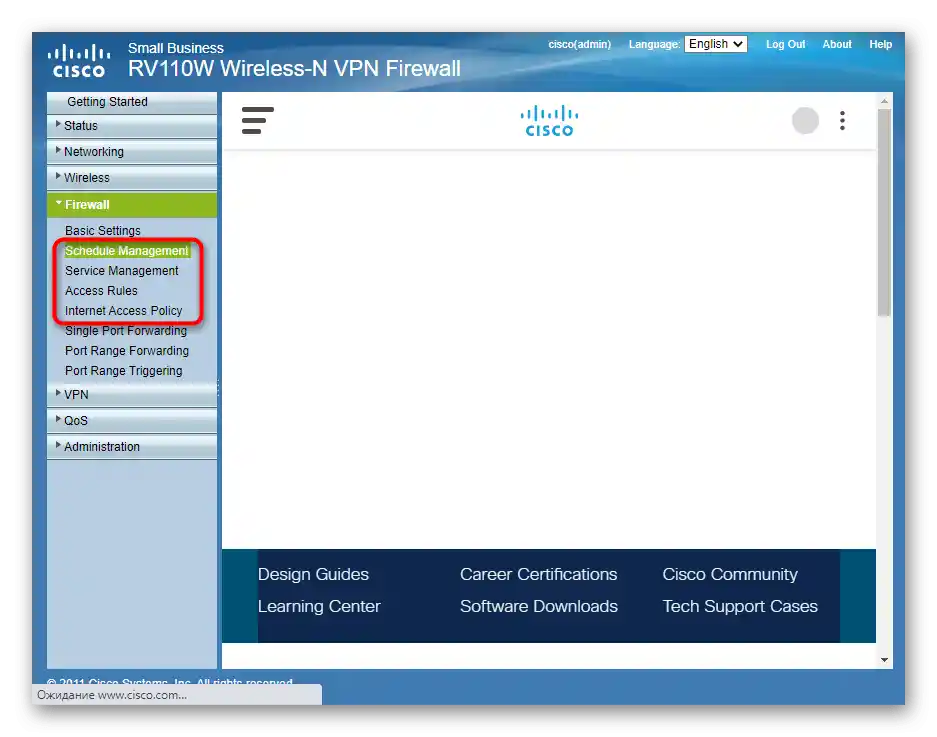The image size is (937, 737).
Task: Open the Career Certifications link
Action: [538, 574]
